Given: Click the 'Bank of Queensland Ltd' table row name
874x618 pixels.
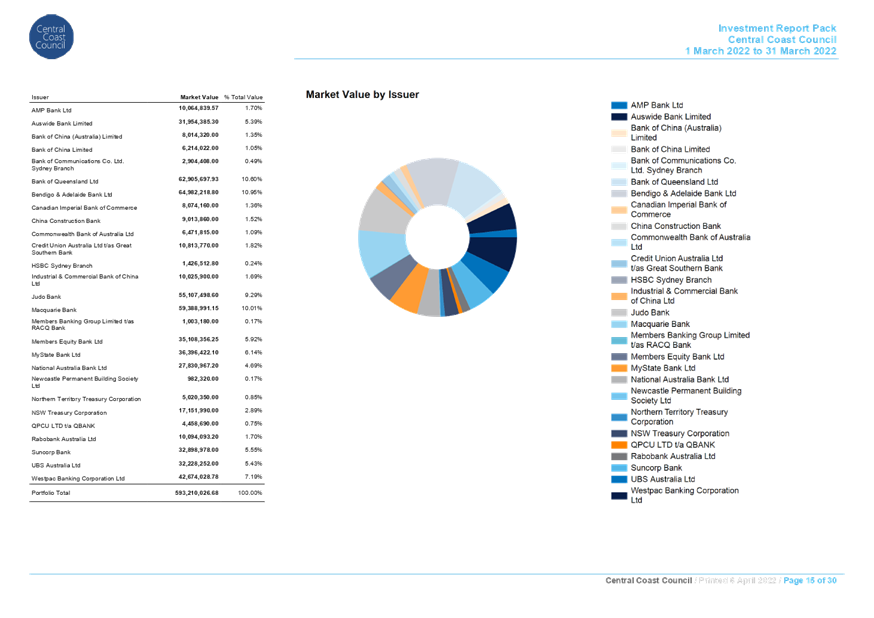Looking at the screenshot, I should [65, 182].
